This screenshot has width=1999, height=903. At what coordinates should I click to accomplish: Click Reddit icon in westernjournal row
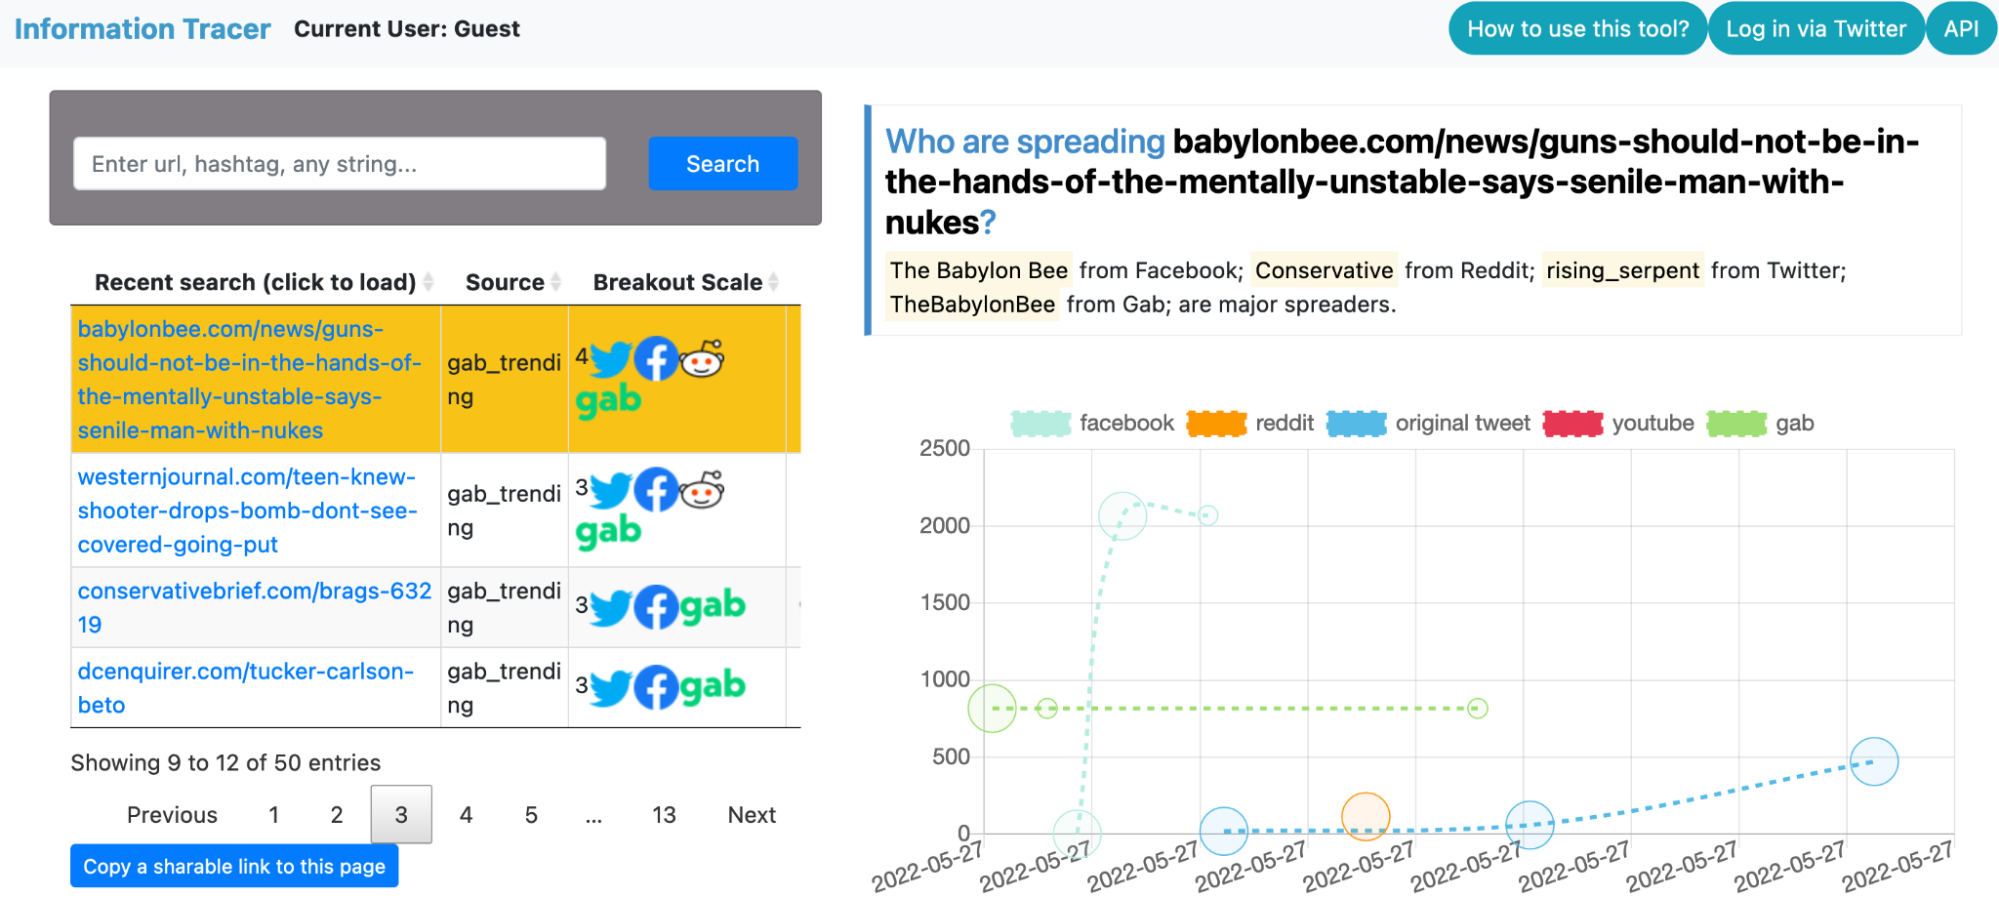(x=702, y=490)
